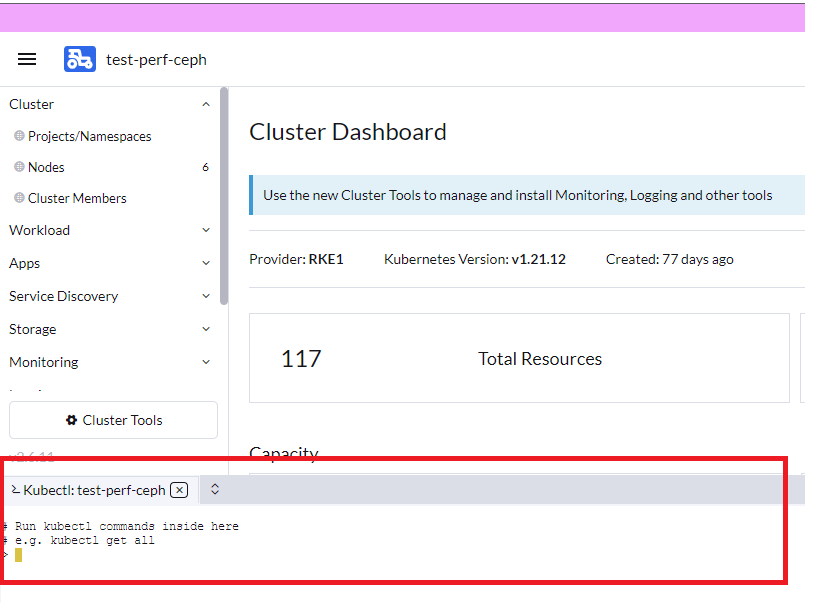The height and width of the screenshot is (603, 814).
Task: Open Cluster Tools
Action: click(113, 420)
